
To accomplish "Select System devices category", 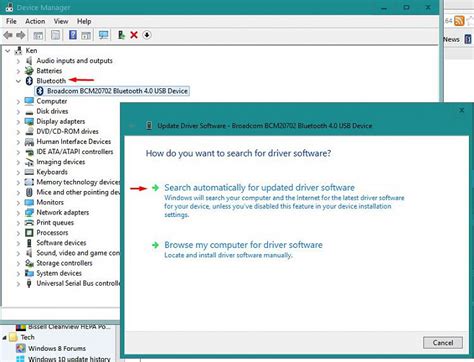I will pos(59,273).
